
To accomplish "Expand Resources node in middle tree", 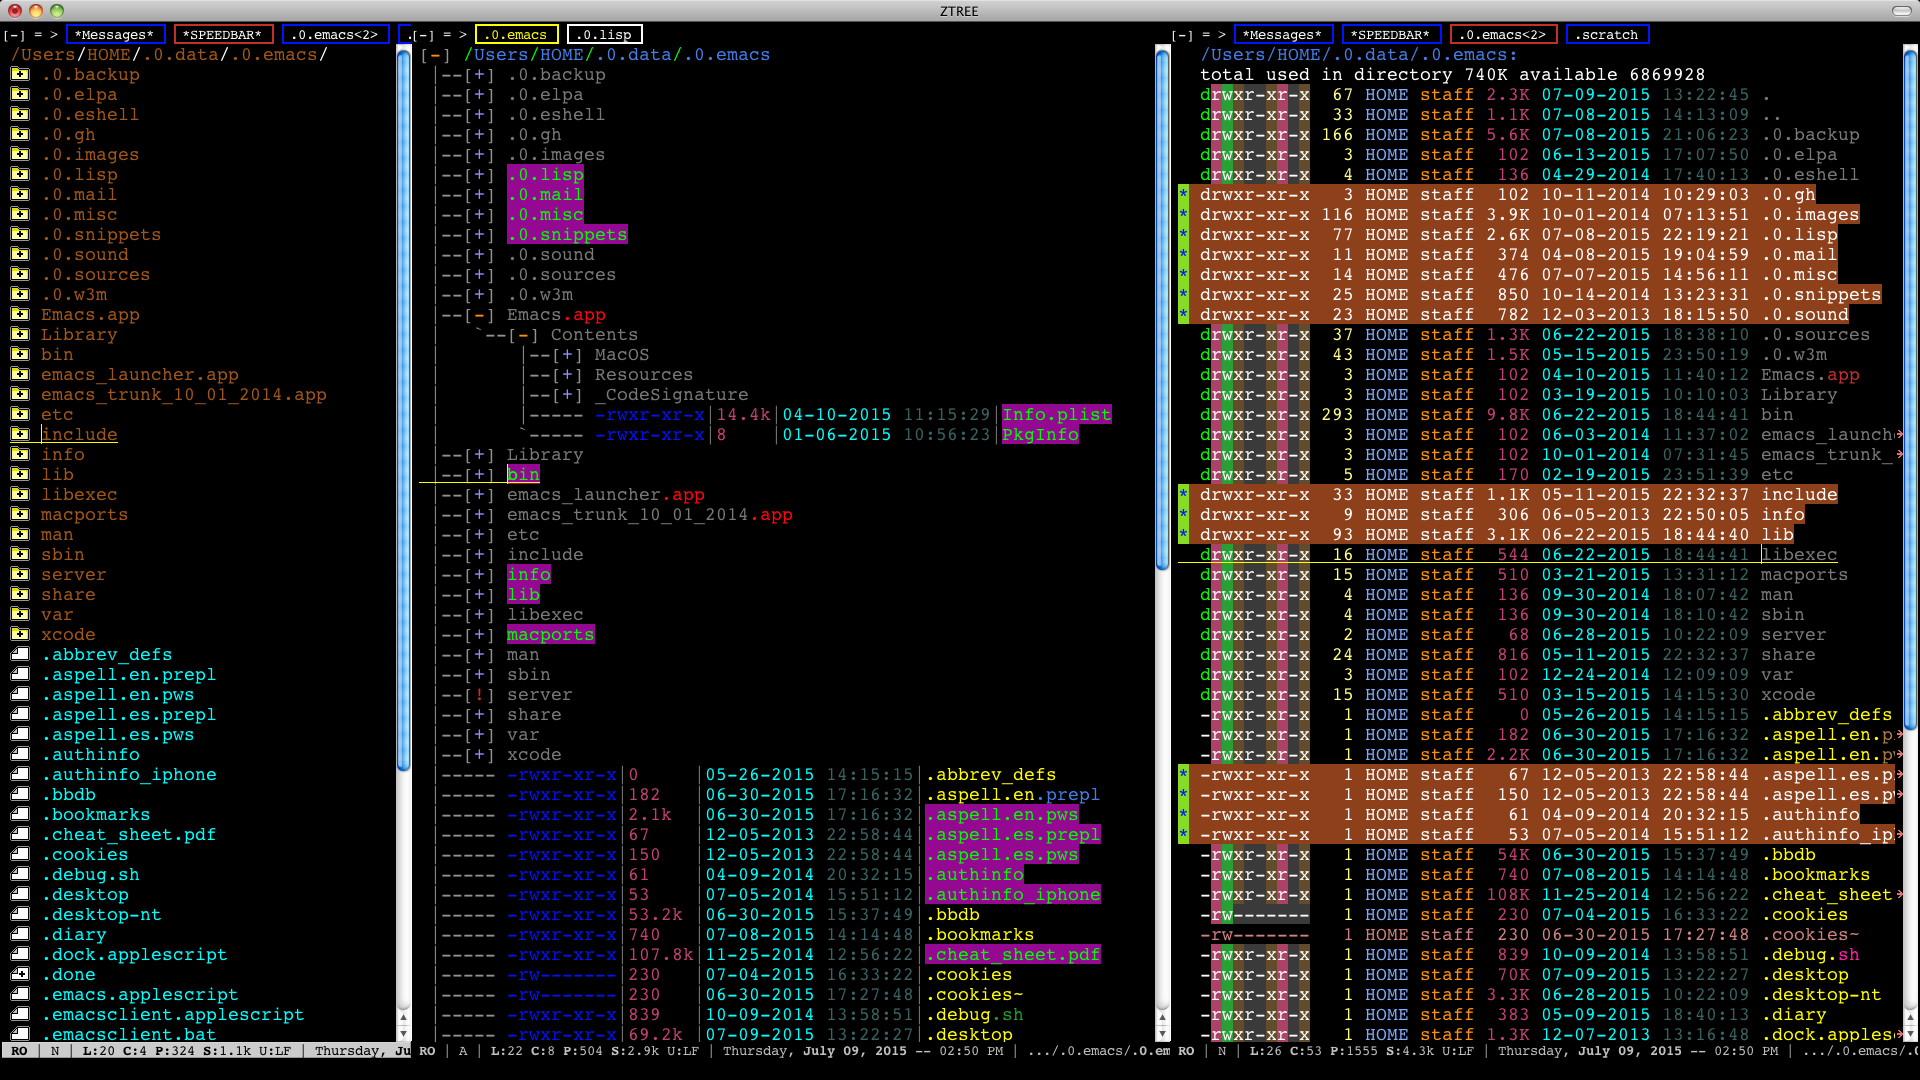I will 568,375.
